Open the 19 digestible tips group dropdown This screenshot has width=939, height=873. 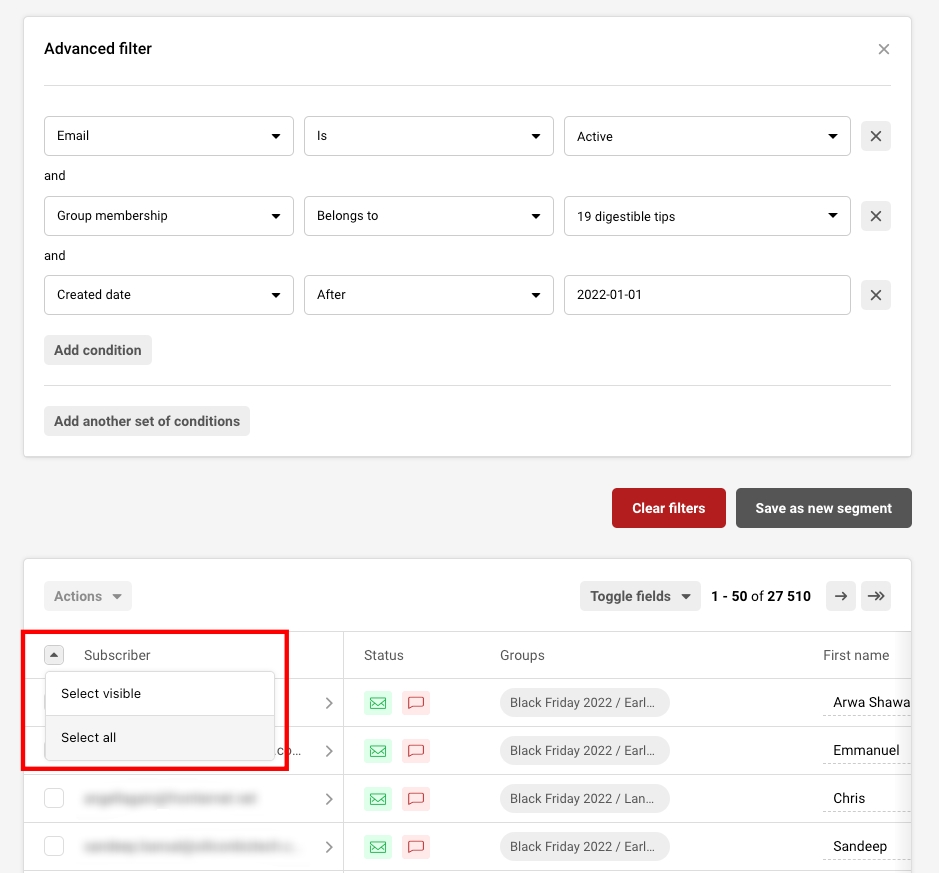706,216
